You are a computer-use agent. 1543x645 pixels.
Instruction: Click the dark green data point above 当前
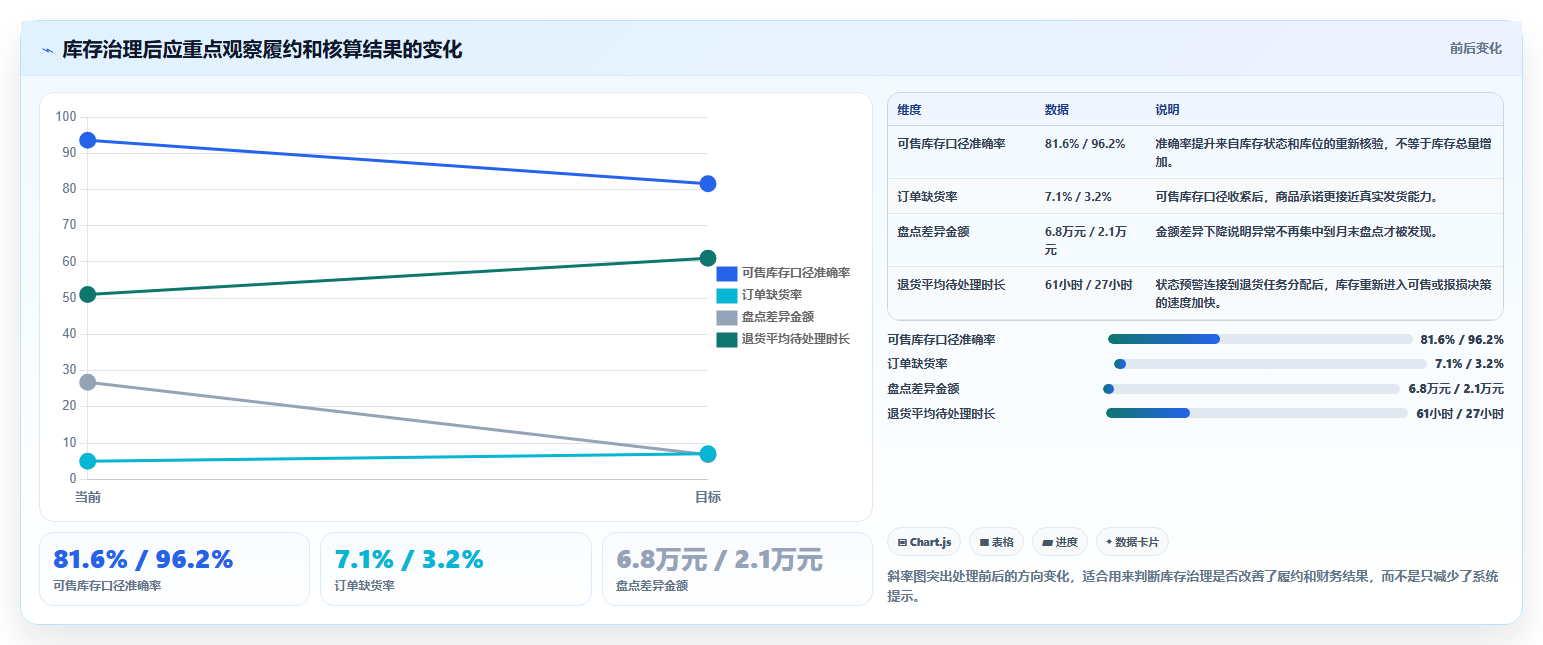(x=88, y=294)
